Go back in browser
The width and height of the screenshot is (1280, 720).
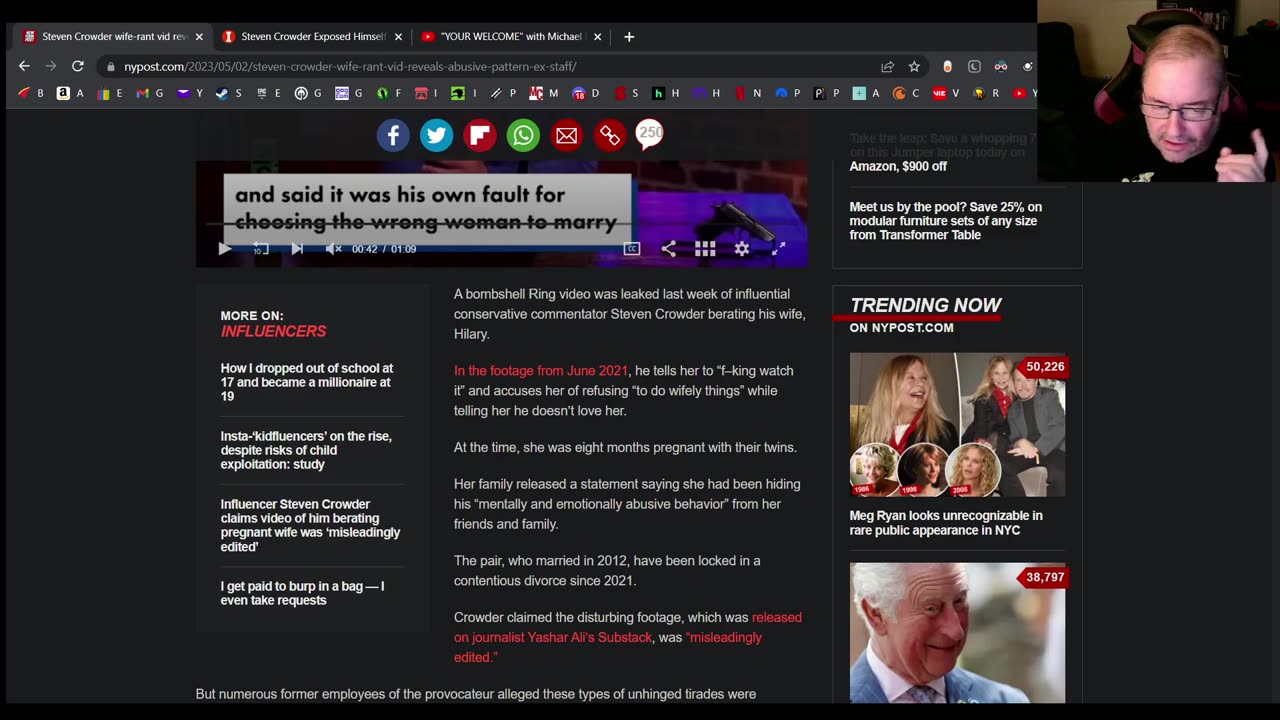[x=24, y=66]
